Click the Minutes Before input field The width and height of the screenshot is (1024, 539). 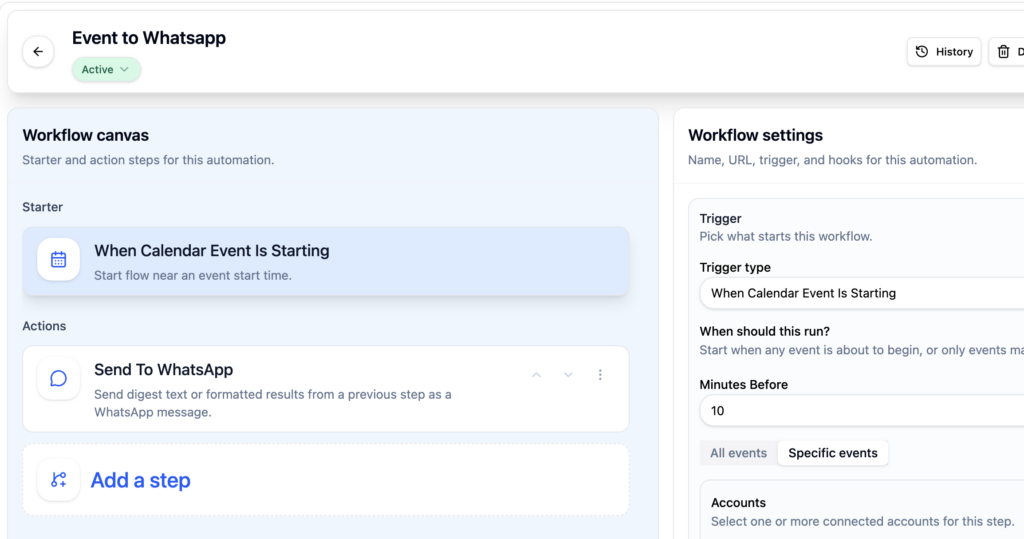click(x=860, y=411)
